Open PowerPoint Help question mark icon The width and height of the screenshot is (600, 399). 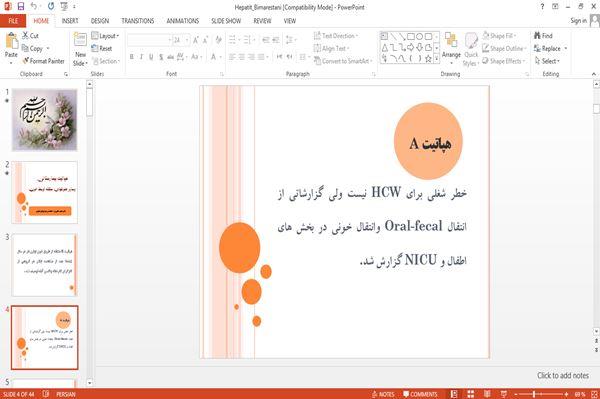pyautogui.click(x=542, y=7)
